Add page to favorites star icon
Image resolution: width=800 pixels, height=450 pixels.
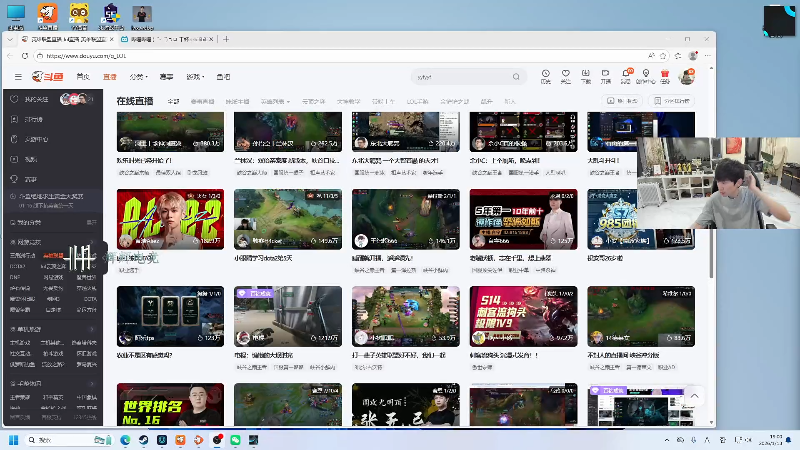(x=663, y=56)
